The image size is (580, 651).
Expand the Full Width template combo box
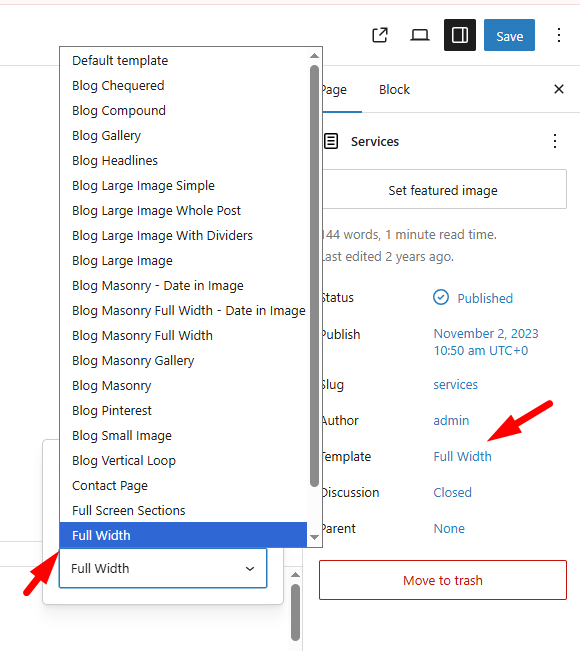click(x=163, y=568)
